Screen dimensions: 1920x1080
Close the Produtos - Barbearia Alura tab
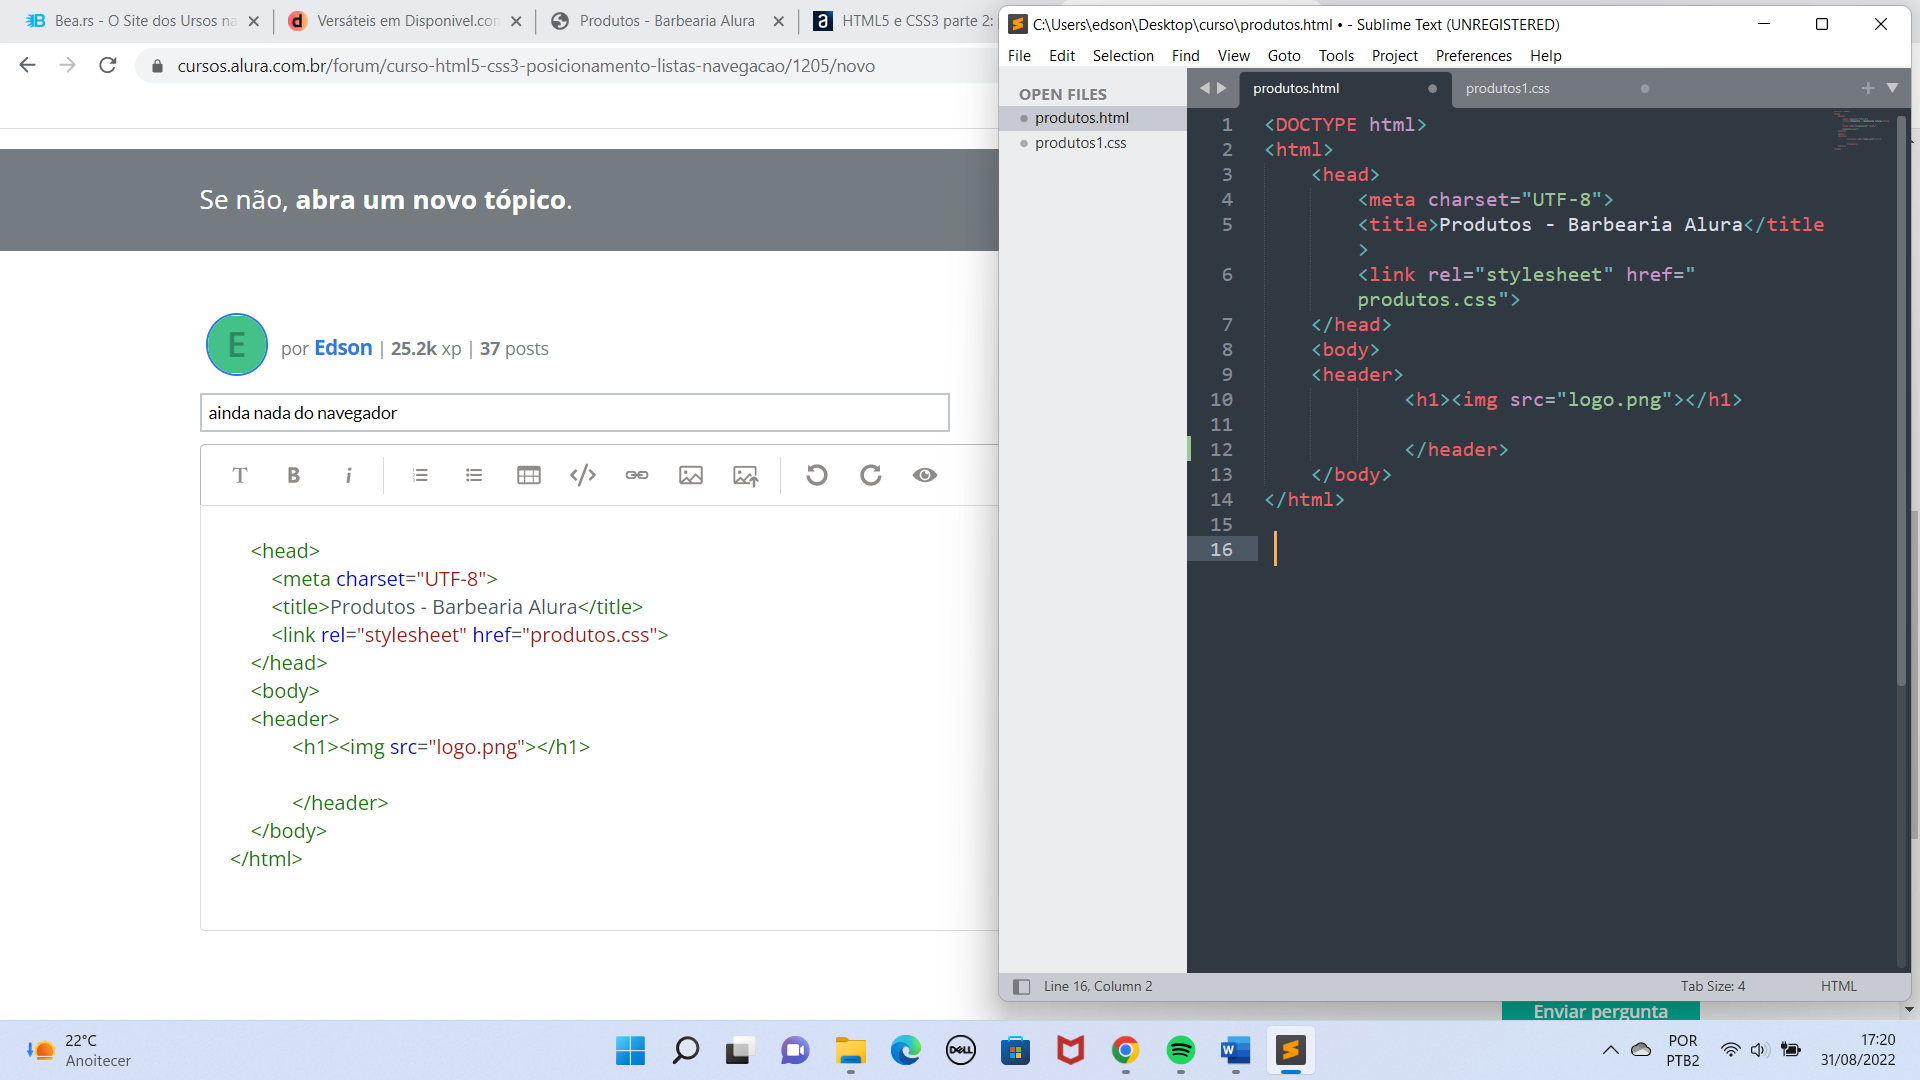click(x=779, y=21)
